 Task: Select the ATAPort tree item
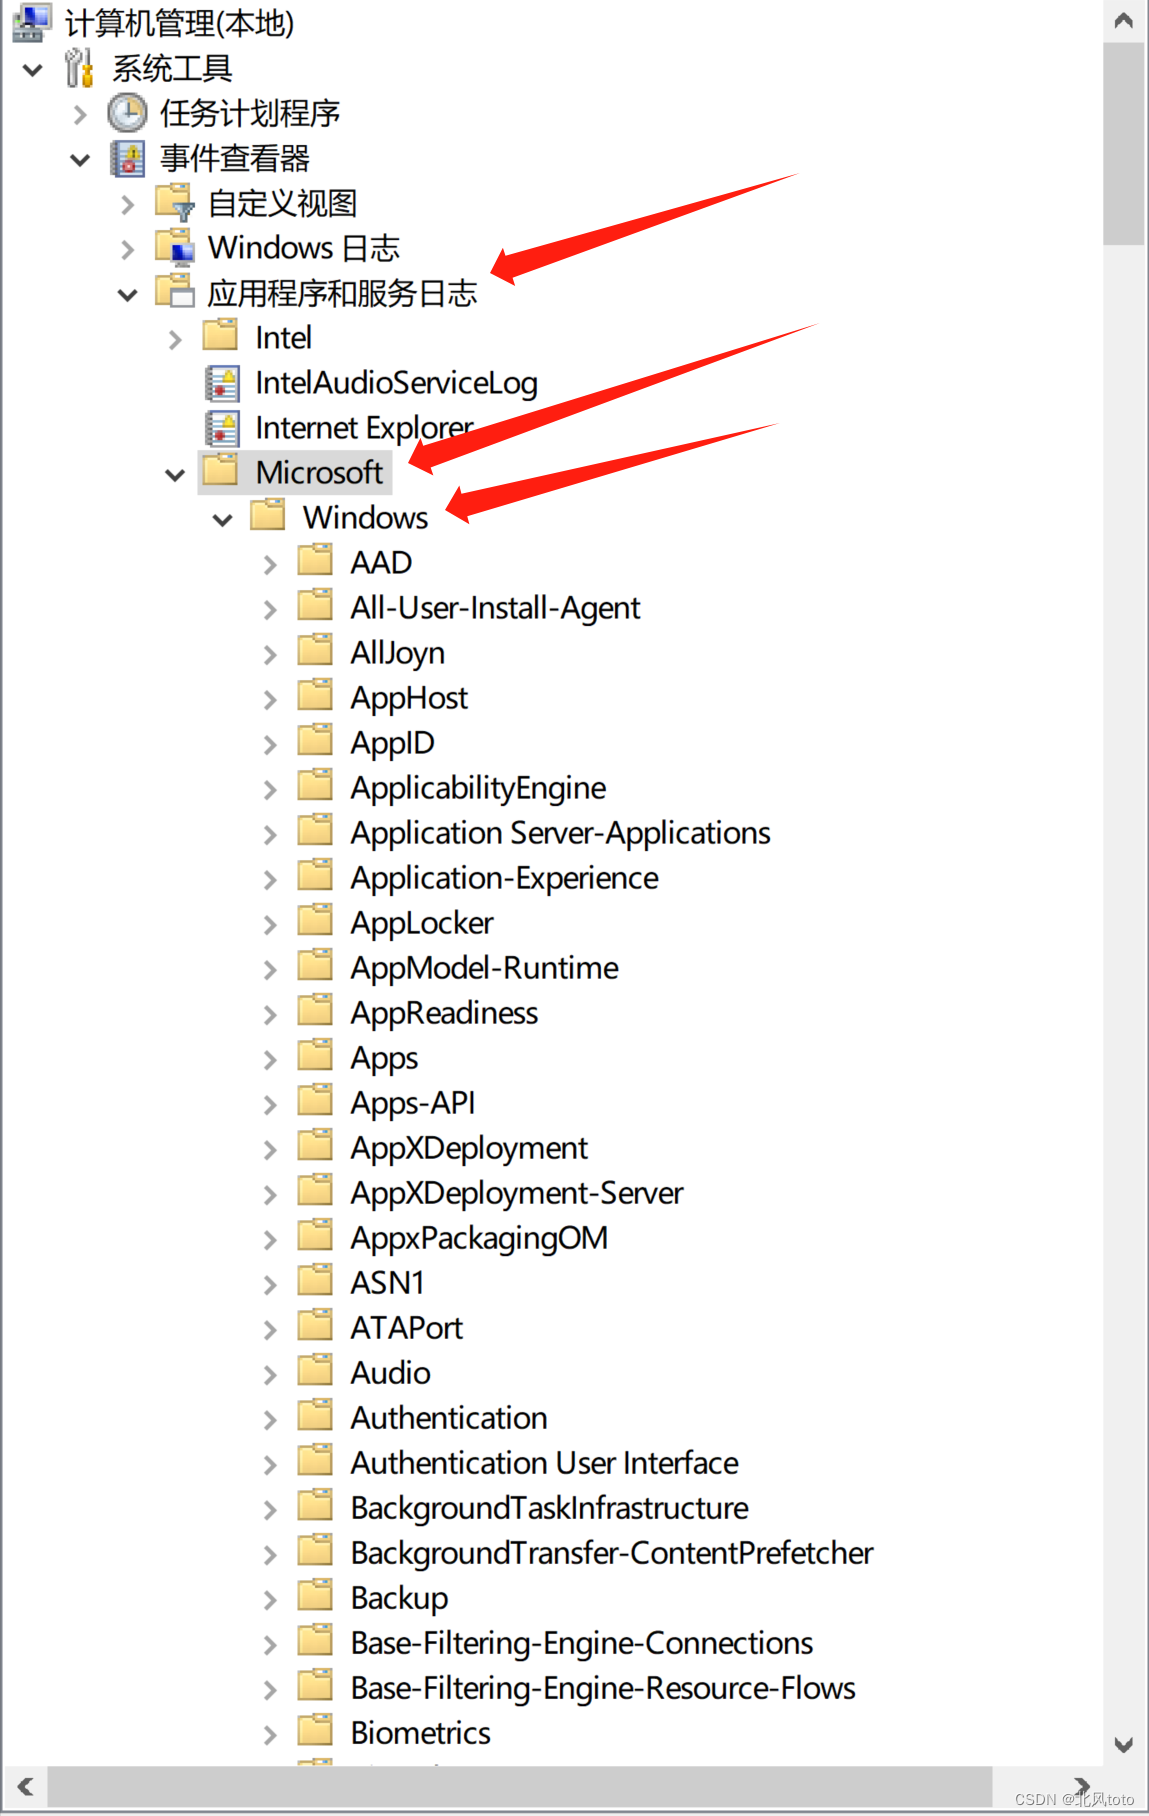point(406,1328)
